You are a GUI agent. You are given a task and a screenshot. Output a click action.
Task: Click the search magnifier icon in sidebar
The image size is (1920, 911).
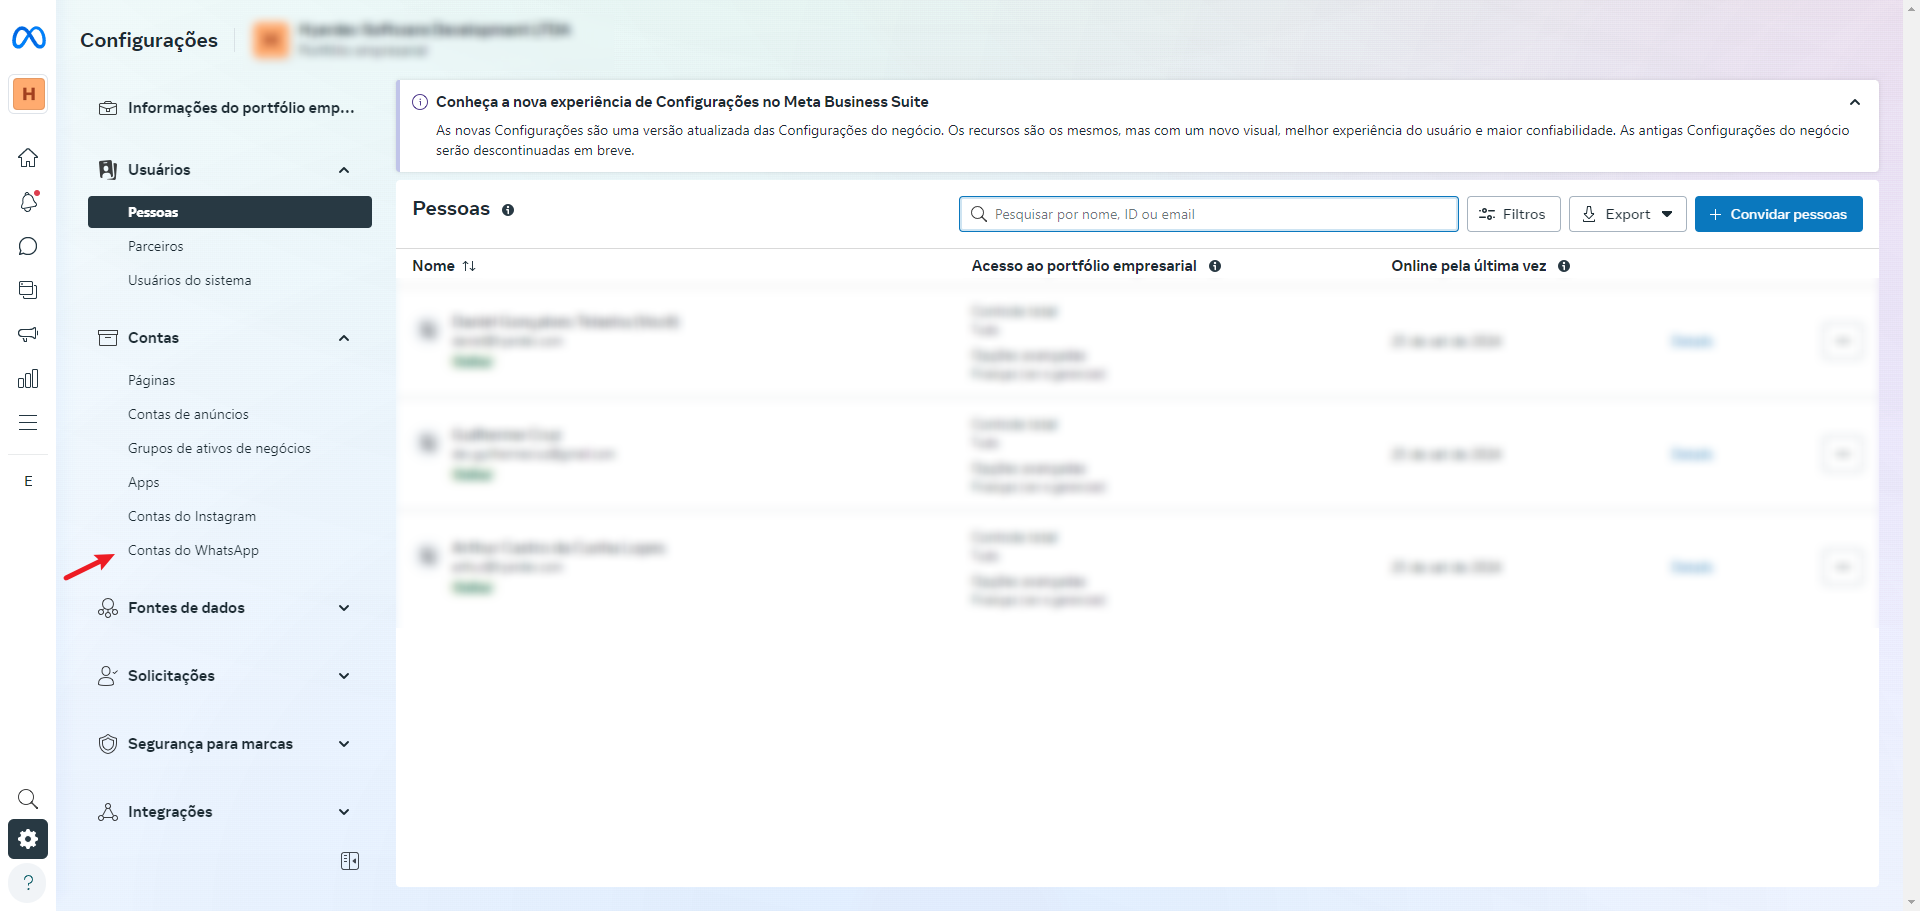(28, 798)
